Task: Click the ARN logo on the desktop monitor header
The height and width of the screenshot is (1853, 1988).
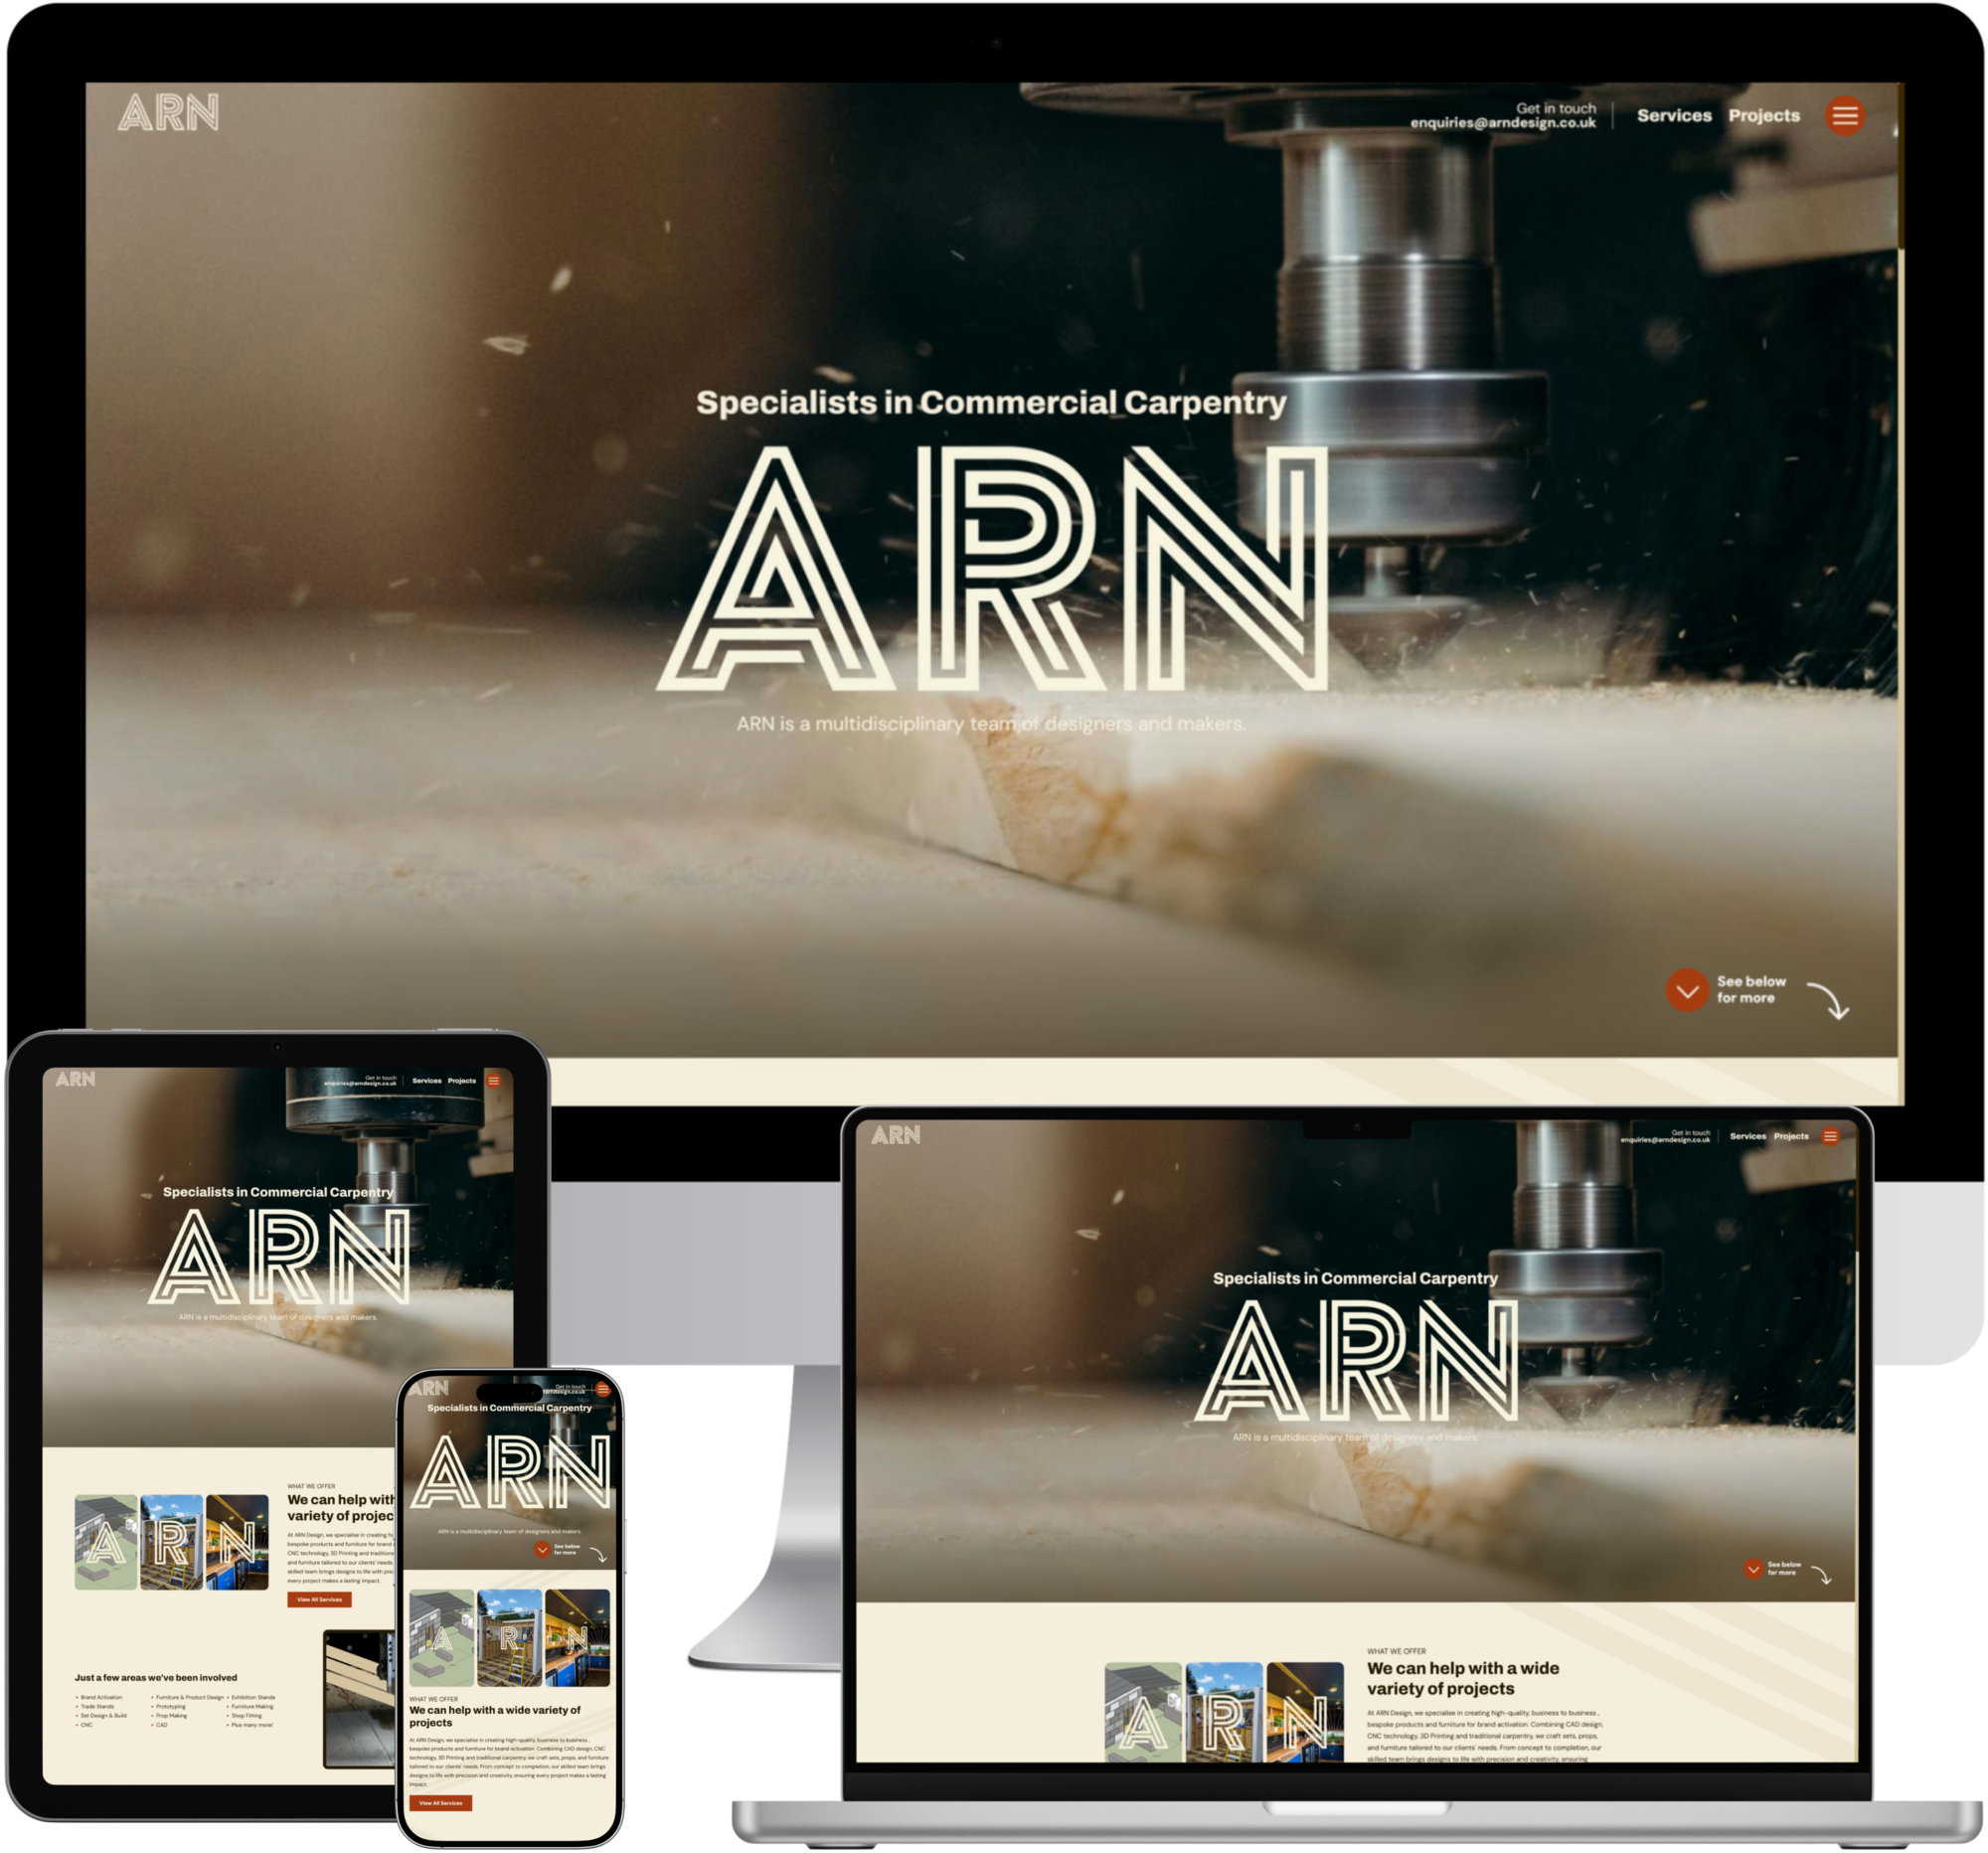Action: 168,113
